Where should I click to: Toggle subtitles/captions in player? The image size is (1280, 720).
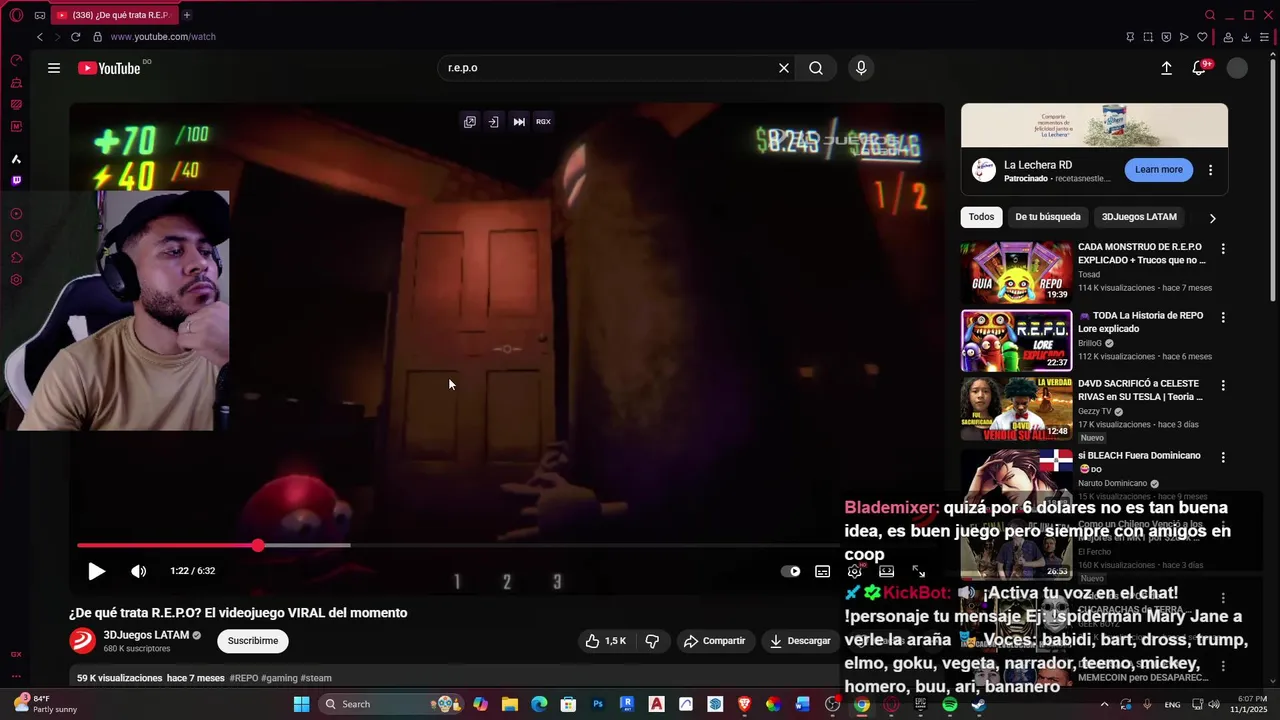point(822,571)
